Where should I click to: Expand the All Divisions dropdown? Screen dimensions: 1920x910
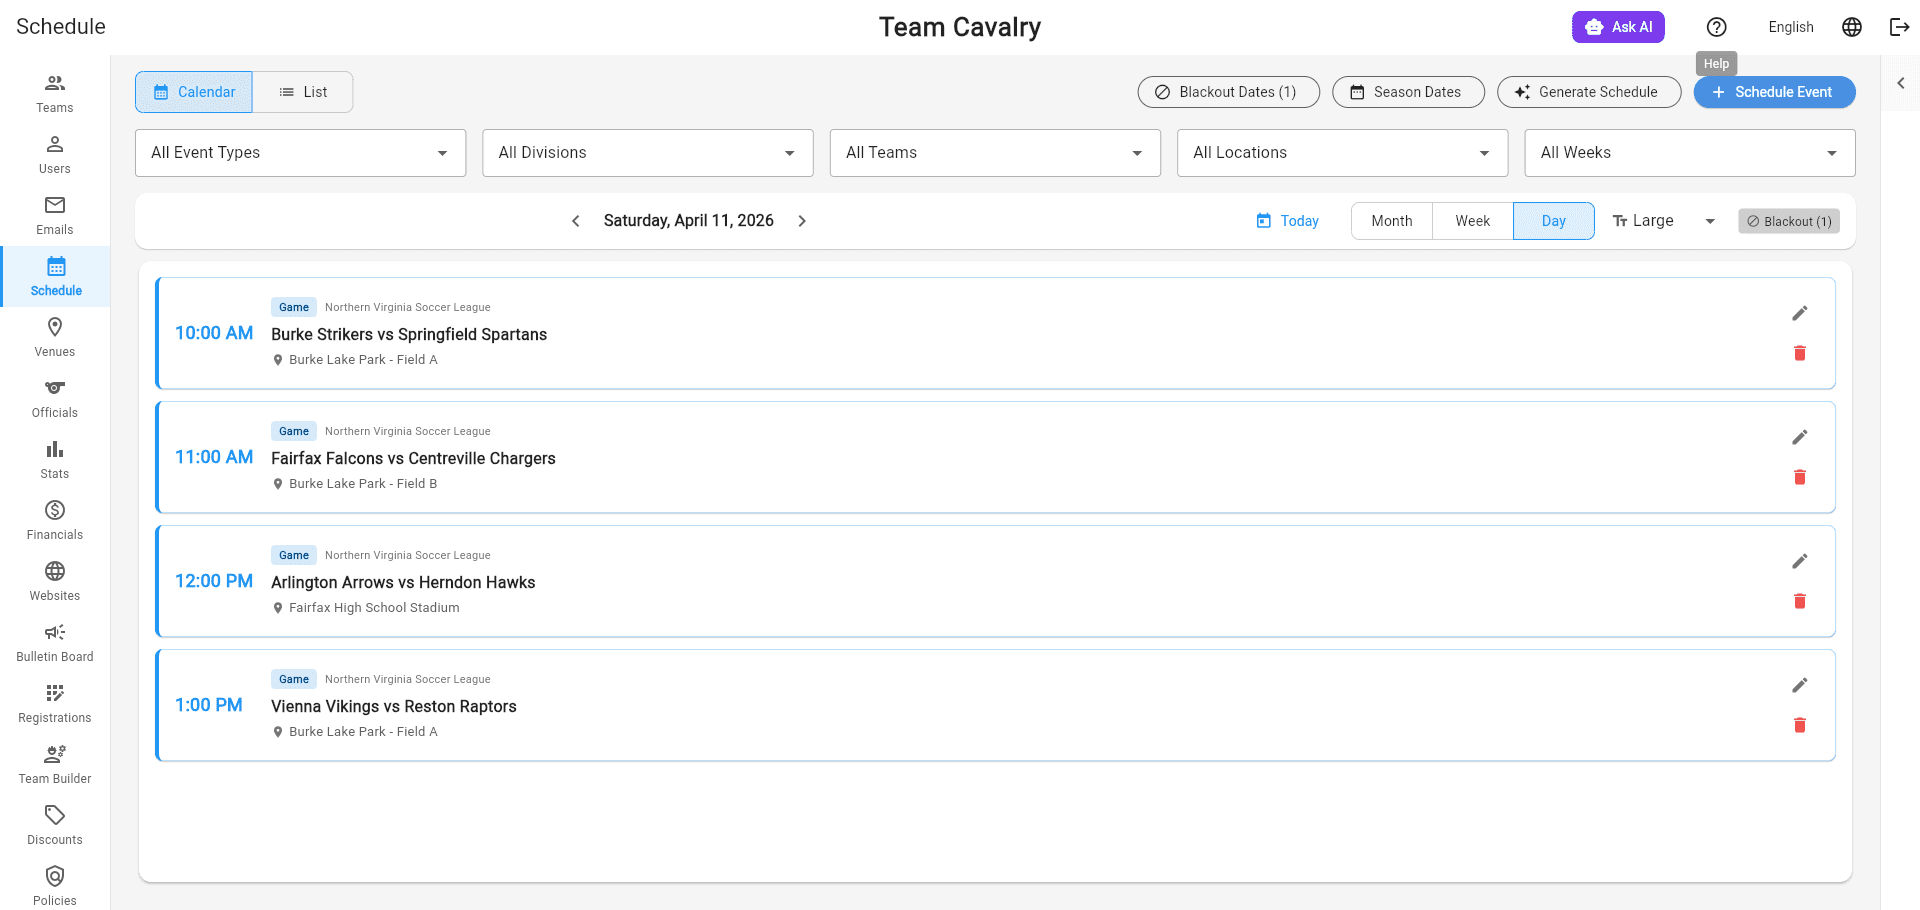tap(648, 153)
